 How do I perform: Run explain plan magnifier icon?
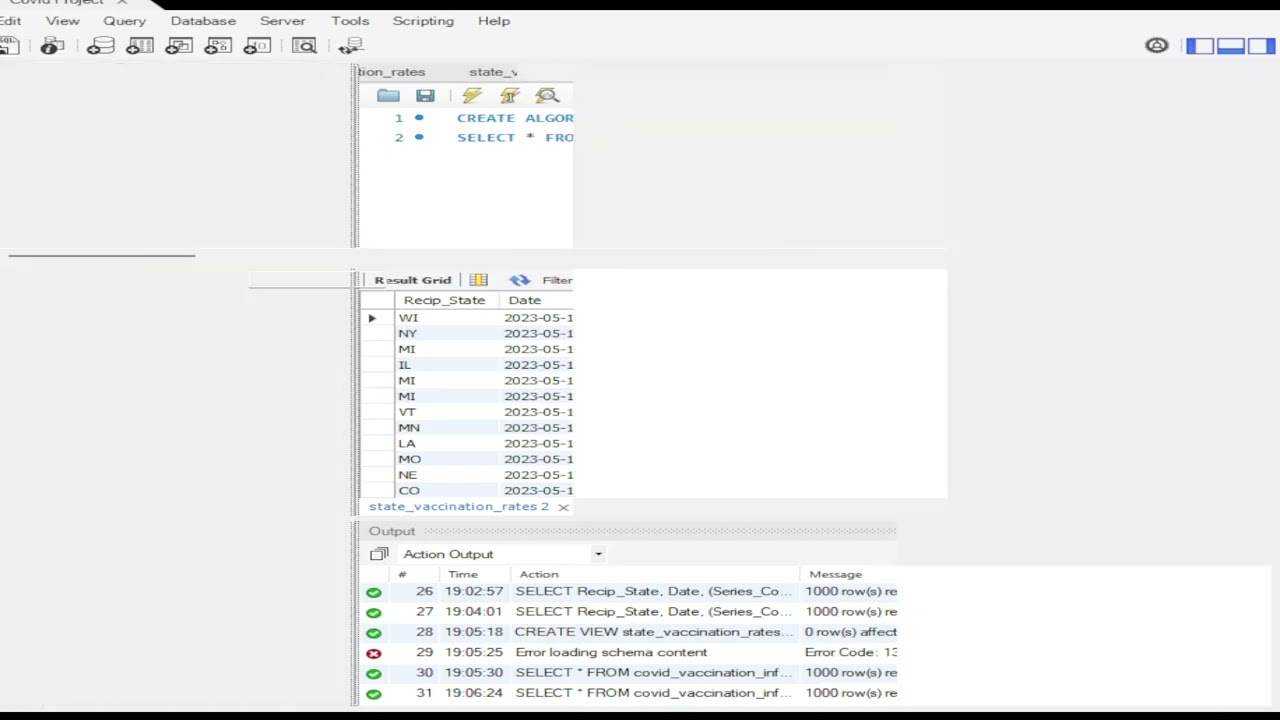click(547, 96)
